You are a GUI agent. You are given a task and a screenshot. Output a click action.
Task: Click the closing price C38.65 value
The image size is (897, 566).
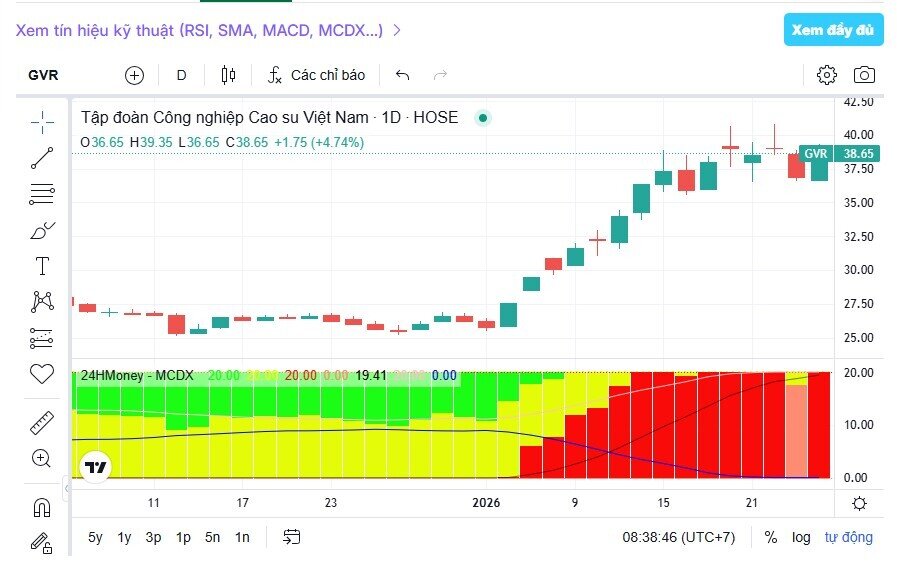click(247, 143)
